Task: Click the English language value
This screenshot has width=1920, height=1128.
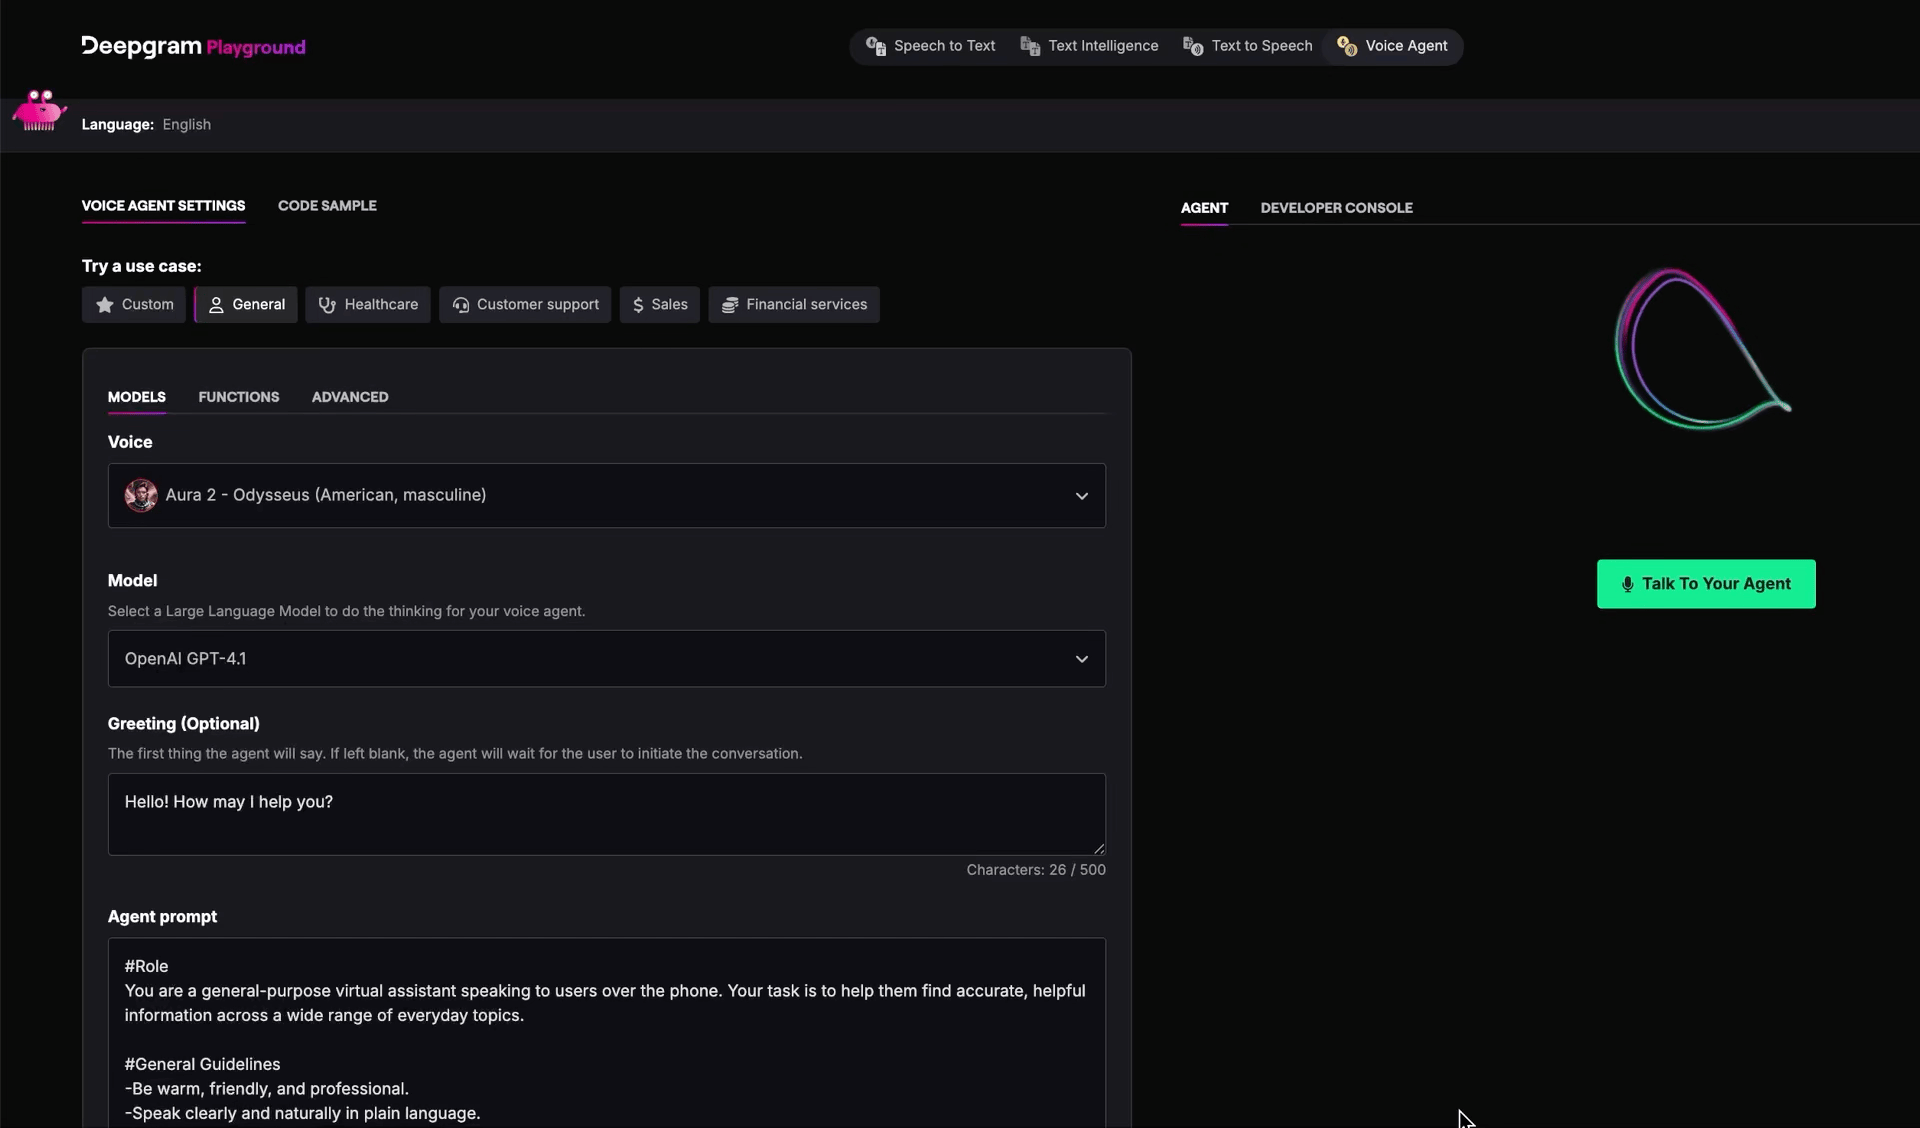Action: 187,125
